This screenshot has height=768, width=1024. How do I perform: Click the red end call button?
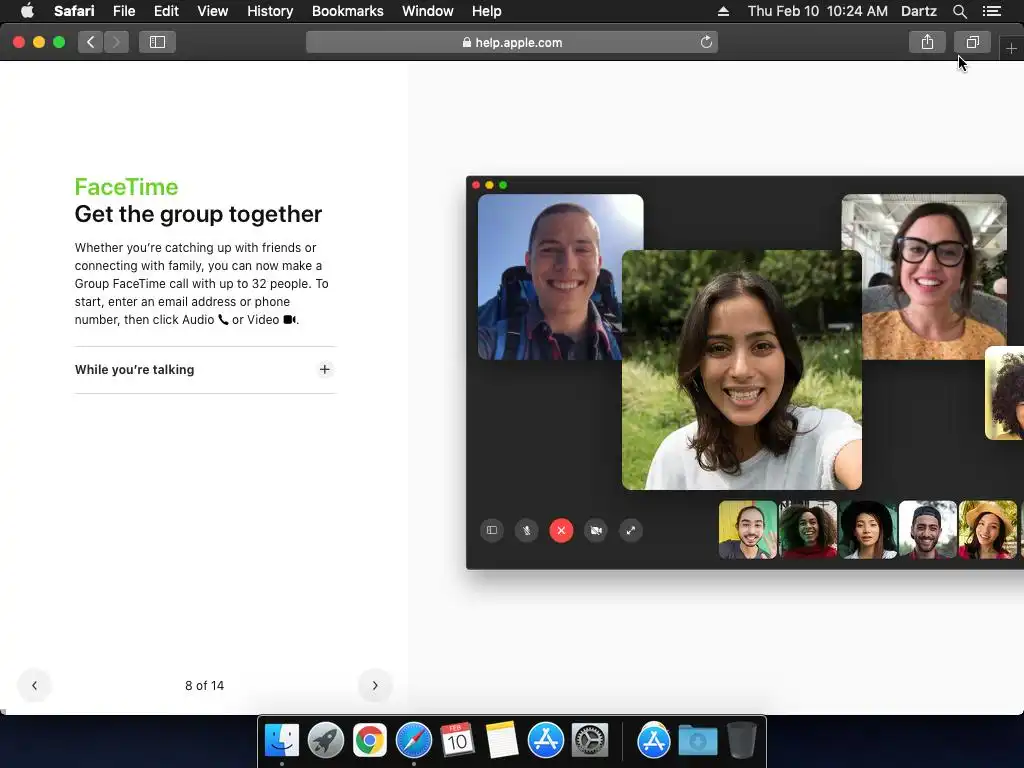pos(561,530)
